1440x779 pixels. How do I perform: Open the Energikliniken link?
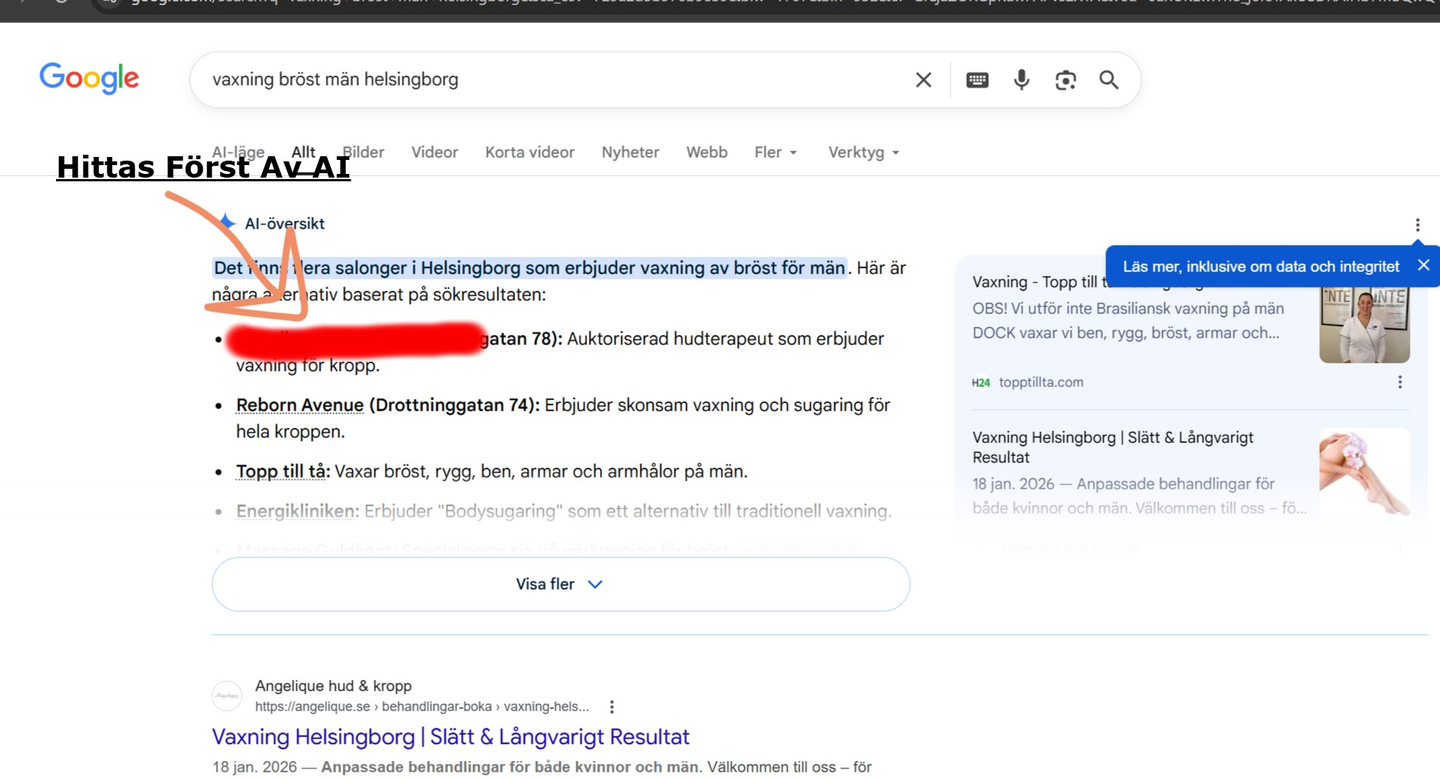pyautogui.click(x=295, y=511)
